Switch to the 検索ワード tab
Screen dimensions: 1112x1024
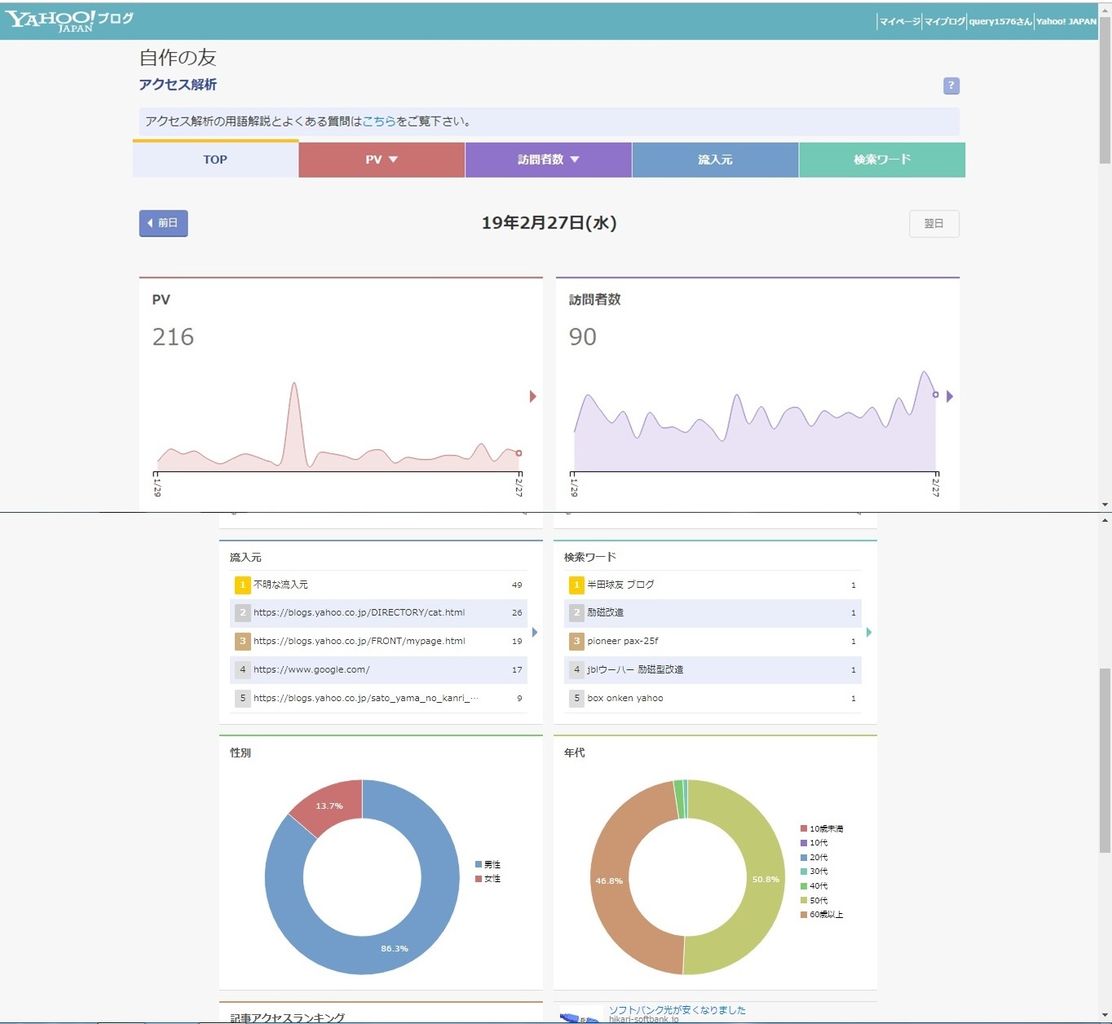(x=882, y=160)
